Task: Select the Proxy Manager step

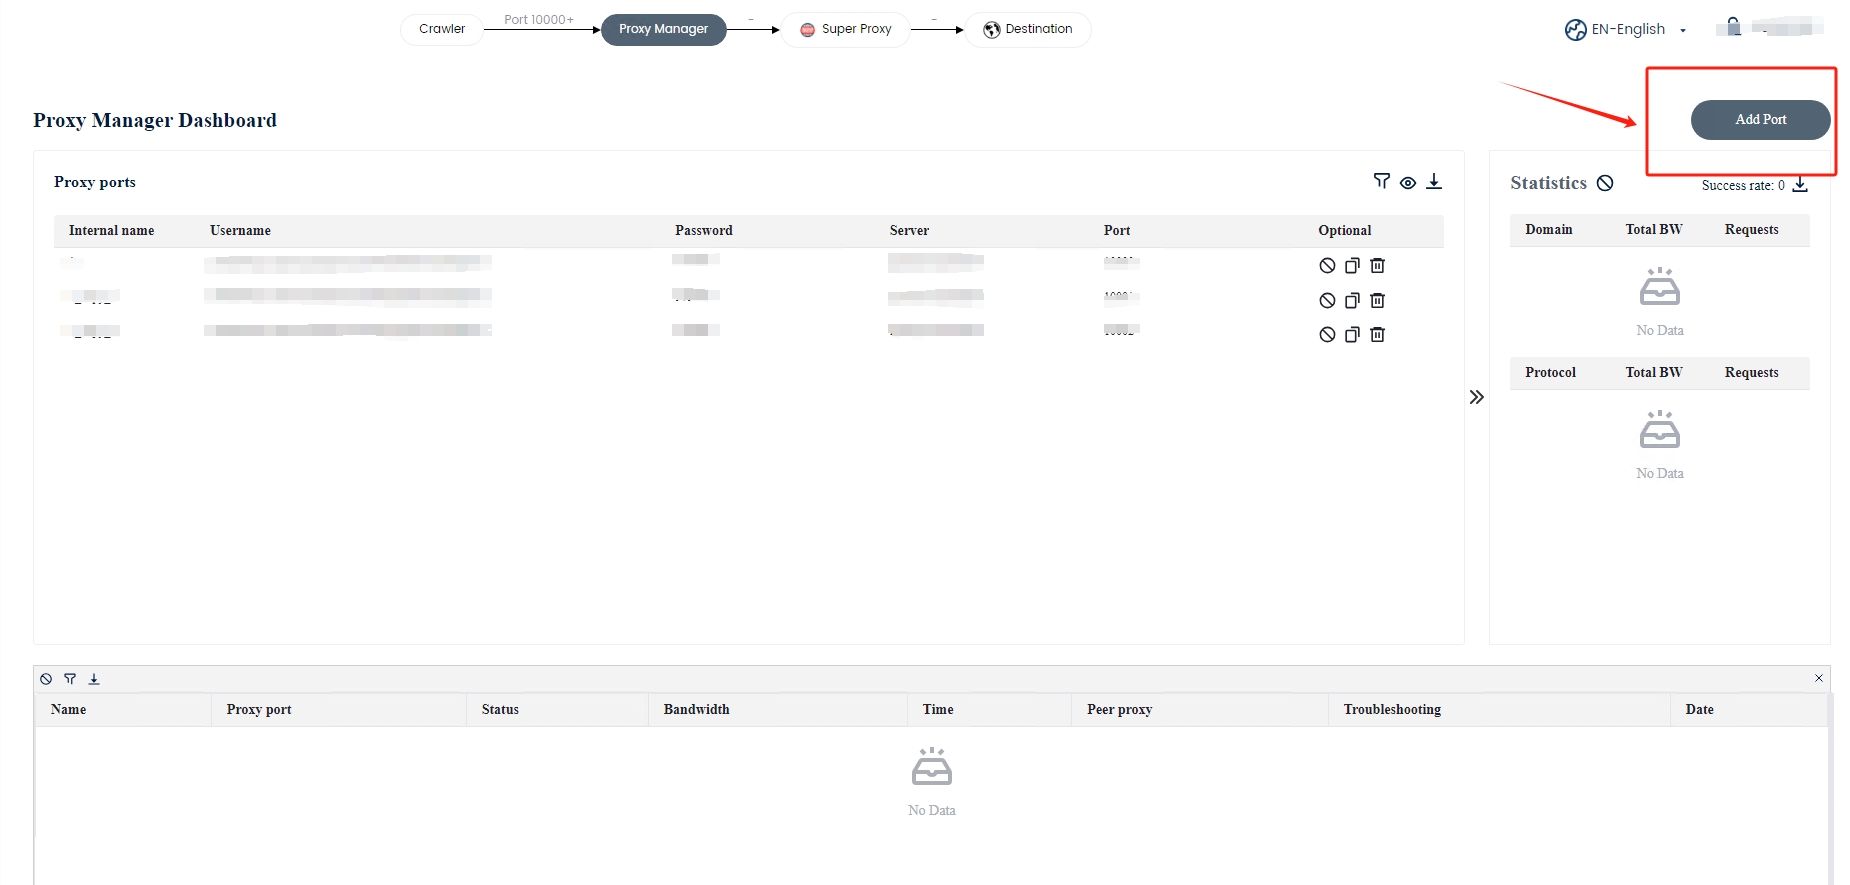Action: click(663, 29)
